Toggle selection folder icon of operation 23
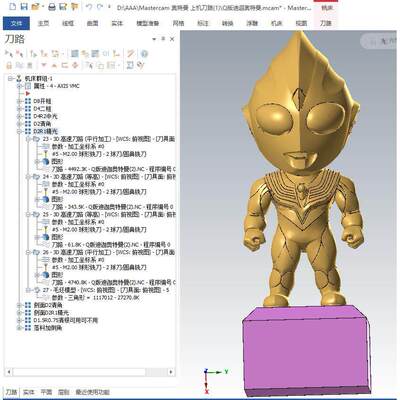This screenshot has height=400, width=400. (x=36, y=139)
